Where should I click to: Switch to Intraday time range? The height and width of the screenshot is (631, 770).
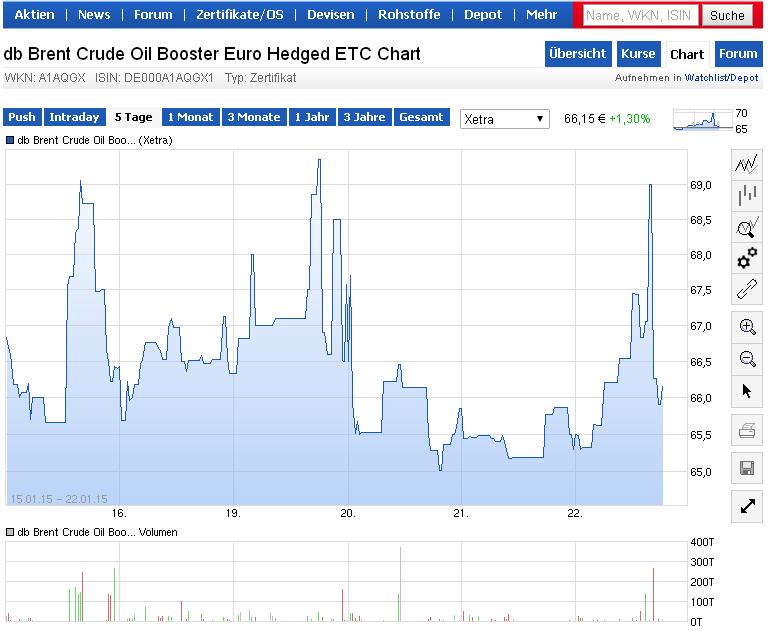click(73, 117)
